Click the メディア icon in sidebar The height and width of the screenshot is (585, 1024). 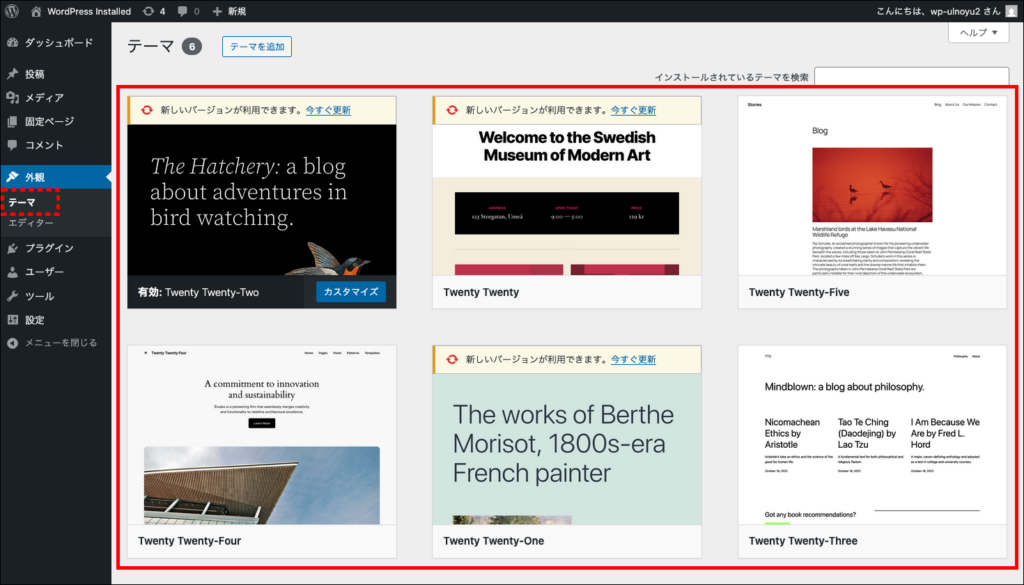point(12,98)
